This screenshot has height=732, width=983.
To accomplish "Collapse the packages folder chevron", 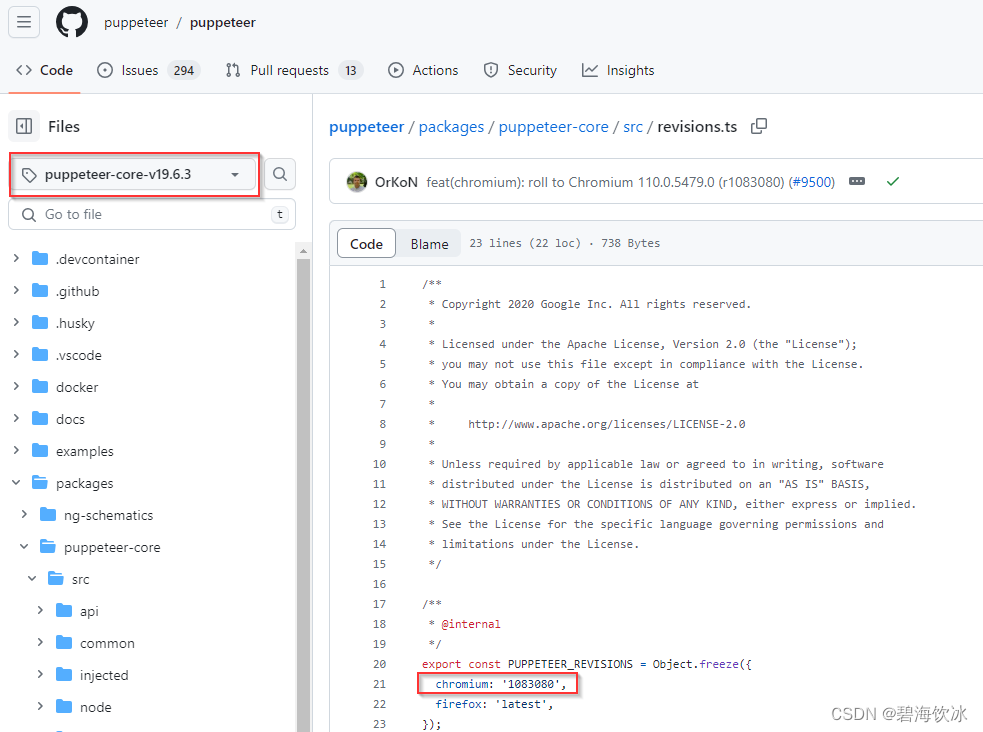I will click(x=16, y=483).
